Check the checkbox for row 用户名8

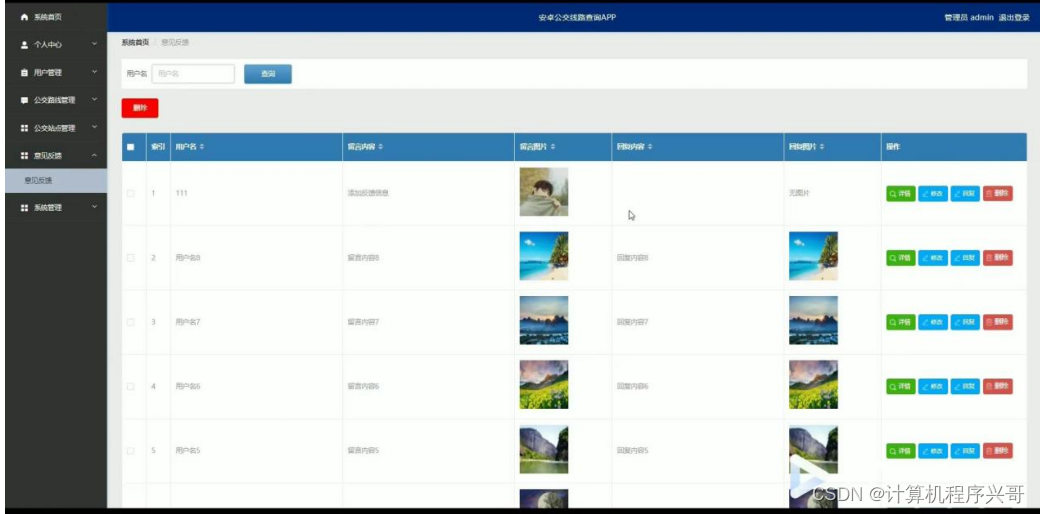[131, 257]
